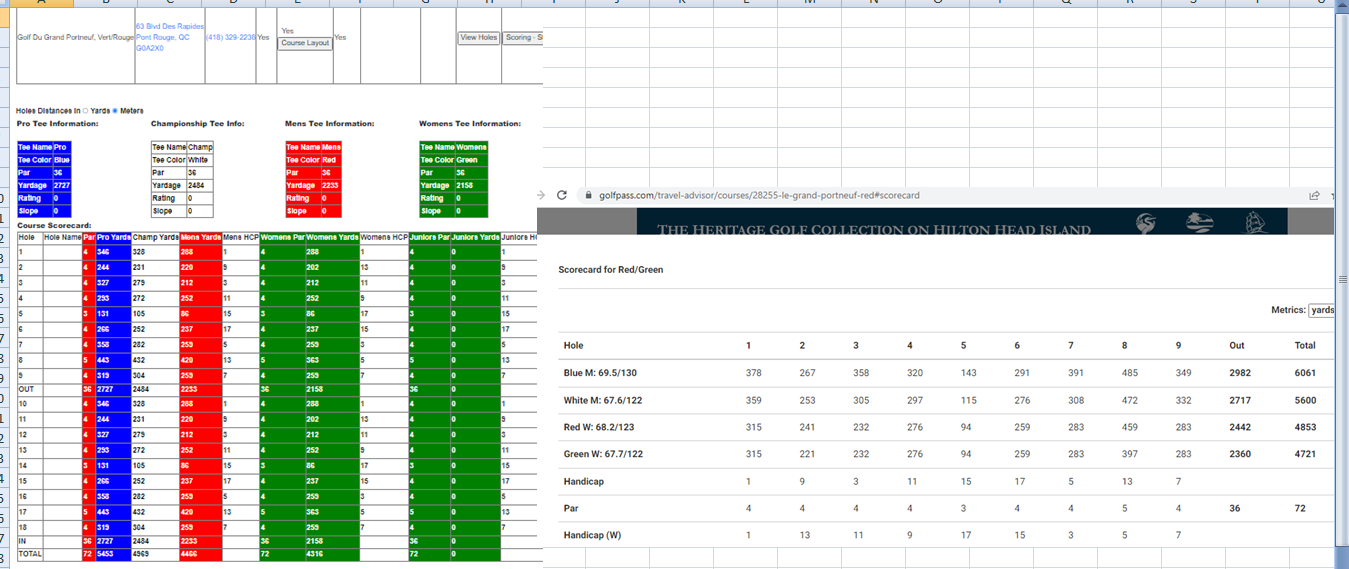Click the 'Tee Color White' row in Champ table

[x=182, y=160]
